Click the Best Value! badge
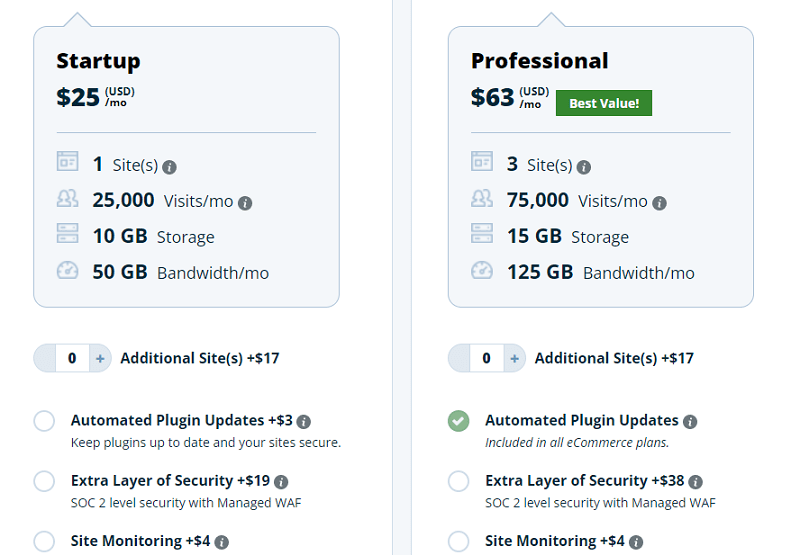This screenshot has width=800, height=555. tap(604, 103)
